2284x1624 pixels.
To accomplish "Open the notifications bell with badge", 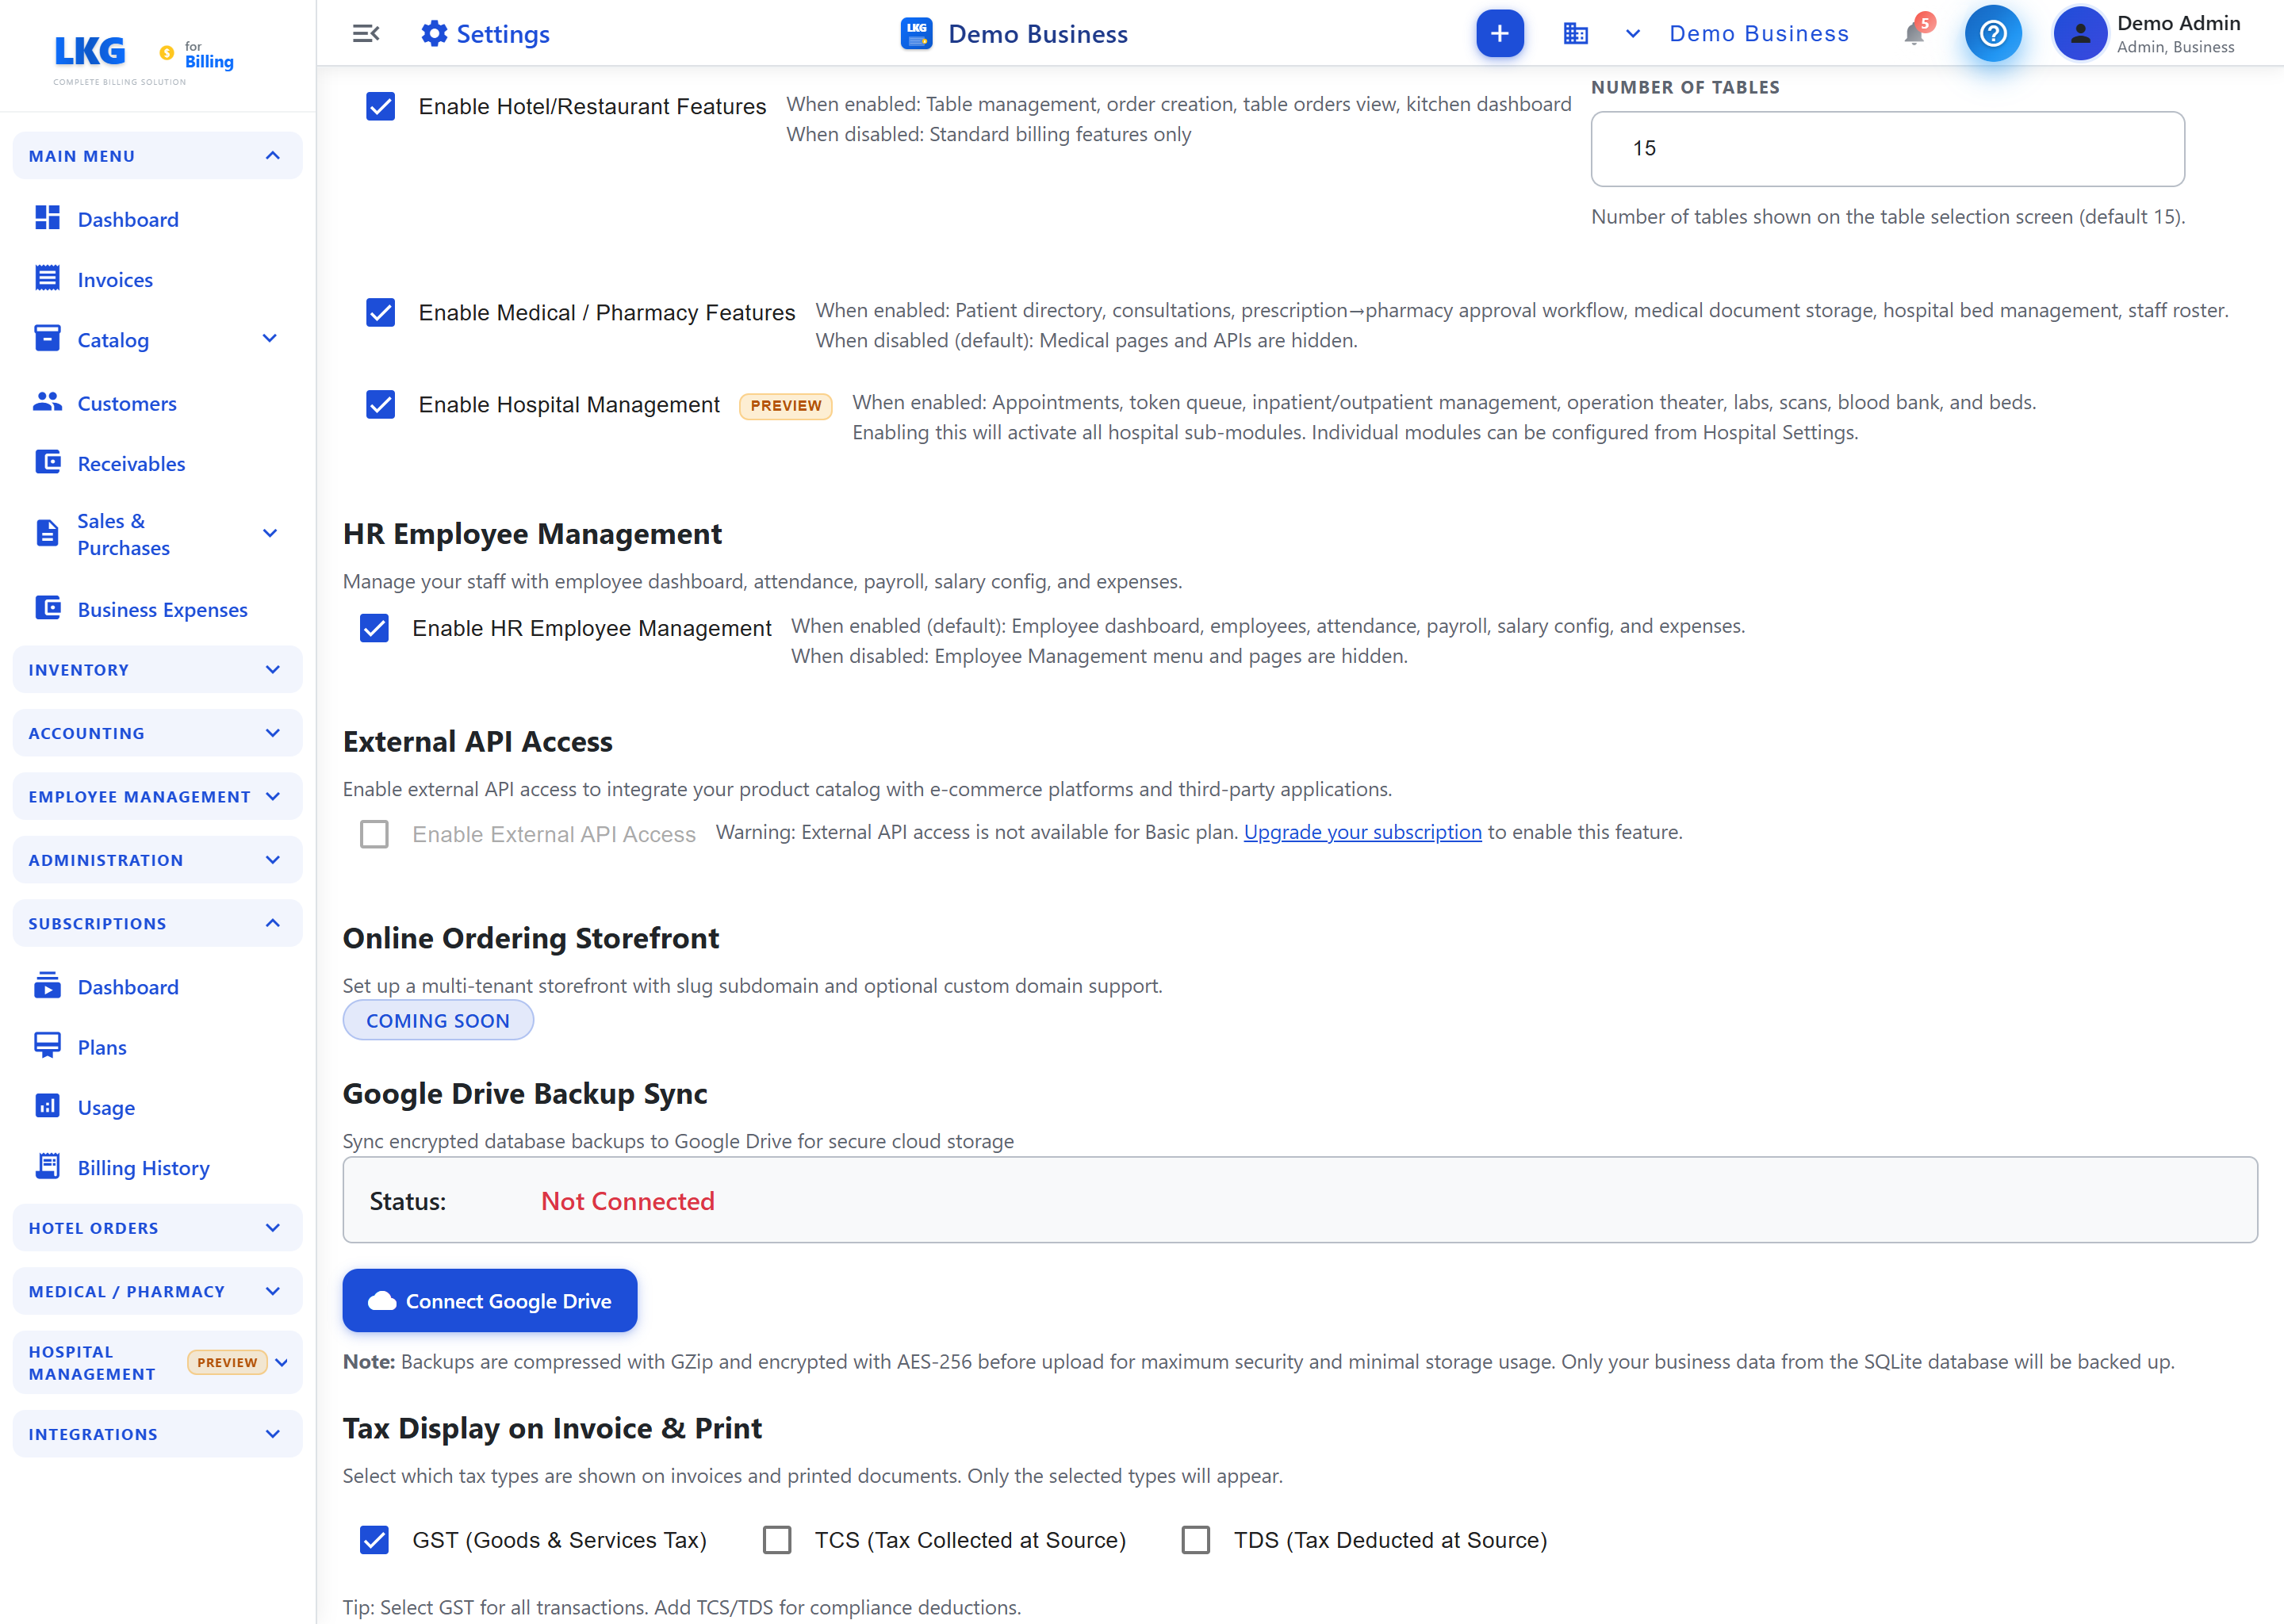I will click(x=1915, y=33).
